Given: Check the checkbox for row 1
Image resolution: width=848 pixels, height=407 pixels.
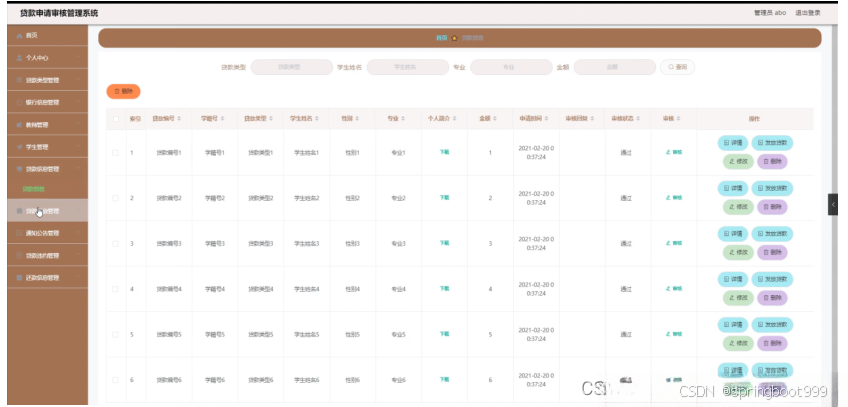Looking at the screenshot, I should tap(115, 153).
